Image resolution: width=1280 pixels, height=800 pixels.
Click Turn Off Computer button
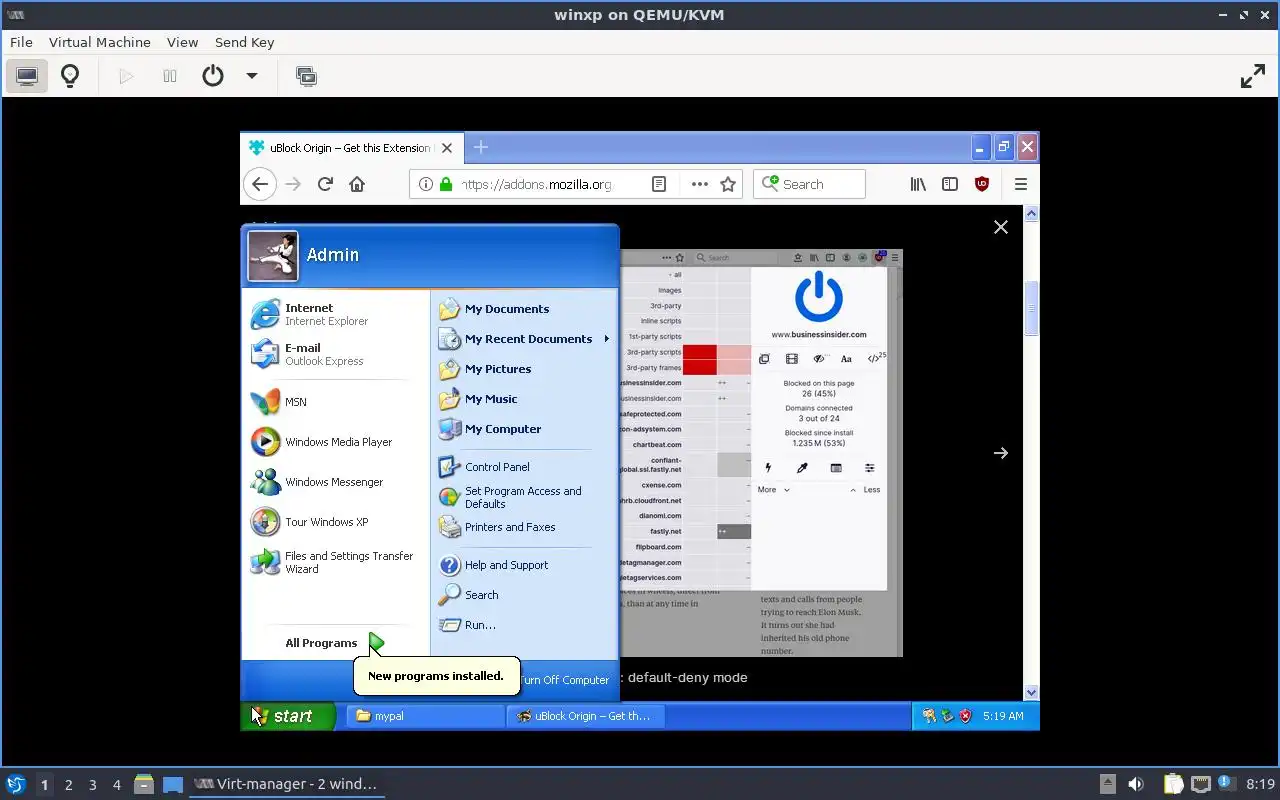[x=564, y=680]
